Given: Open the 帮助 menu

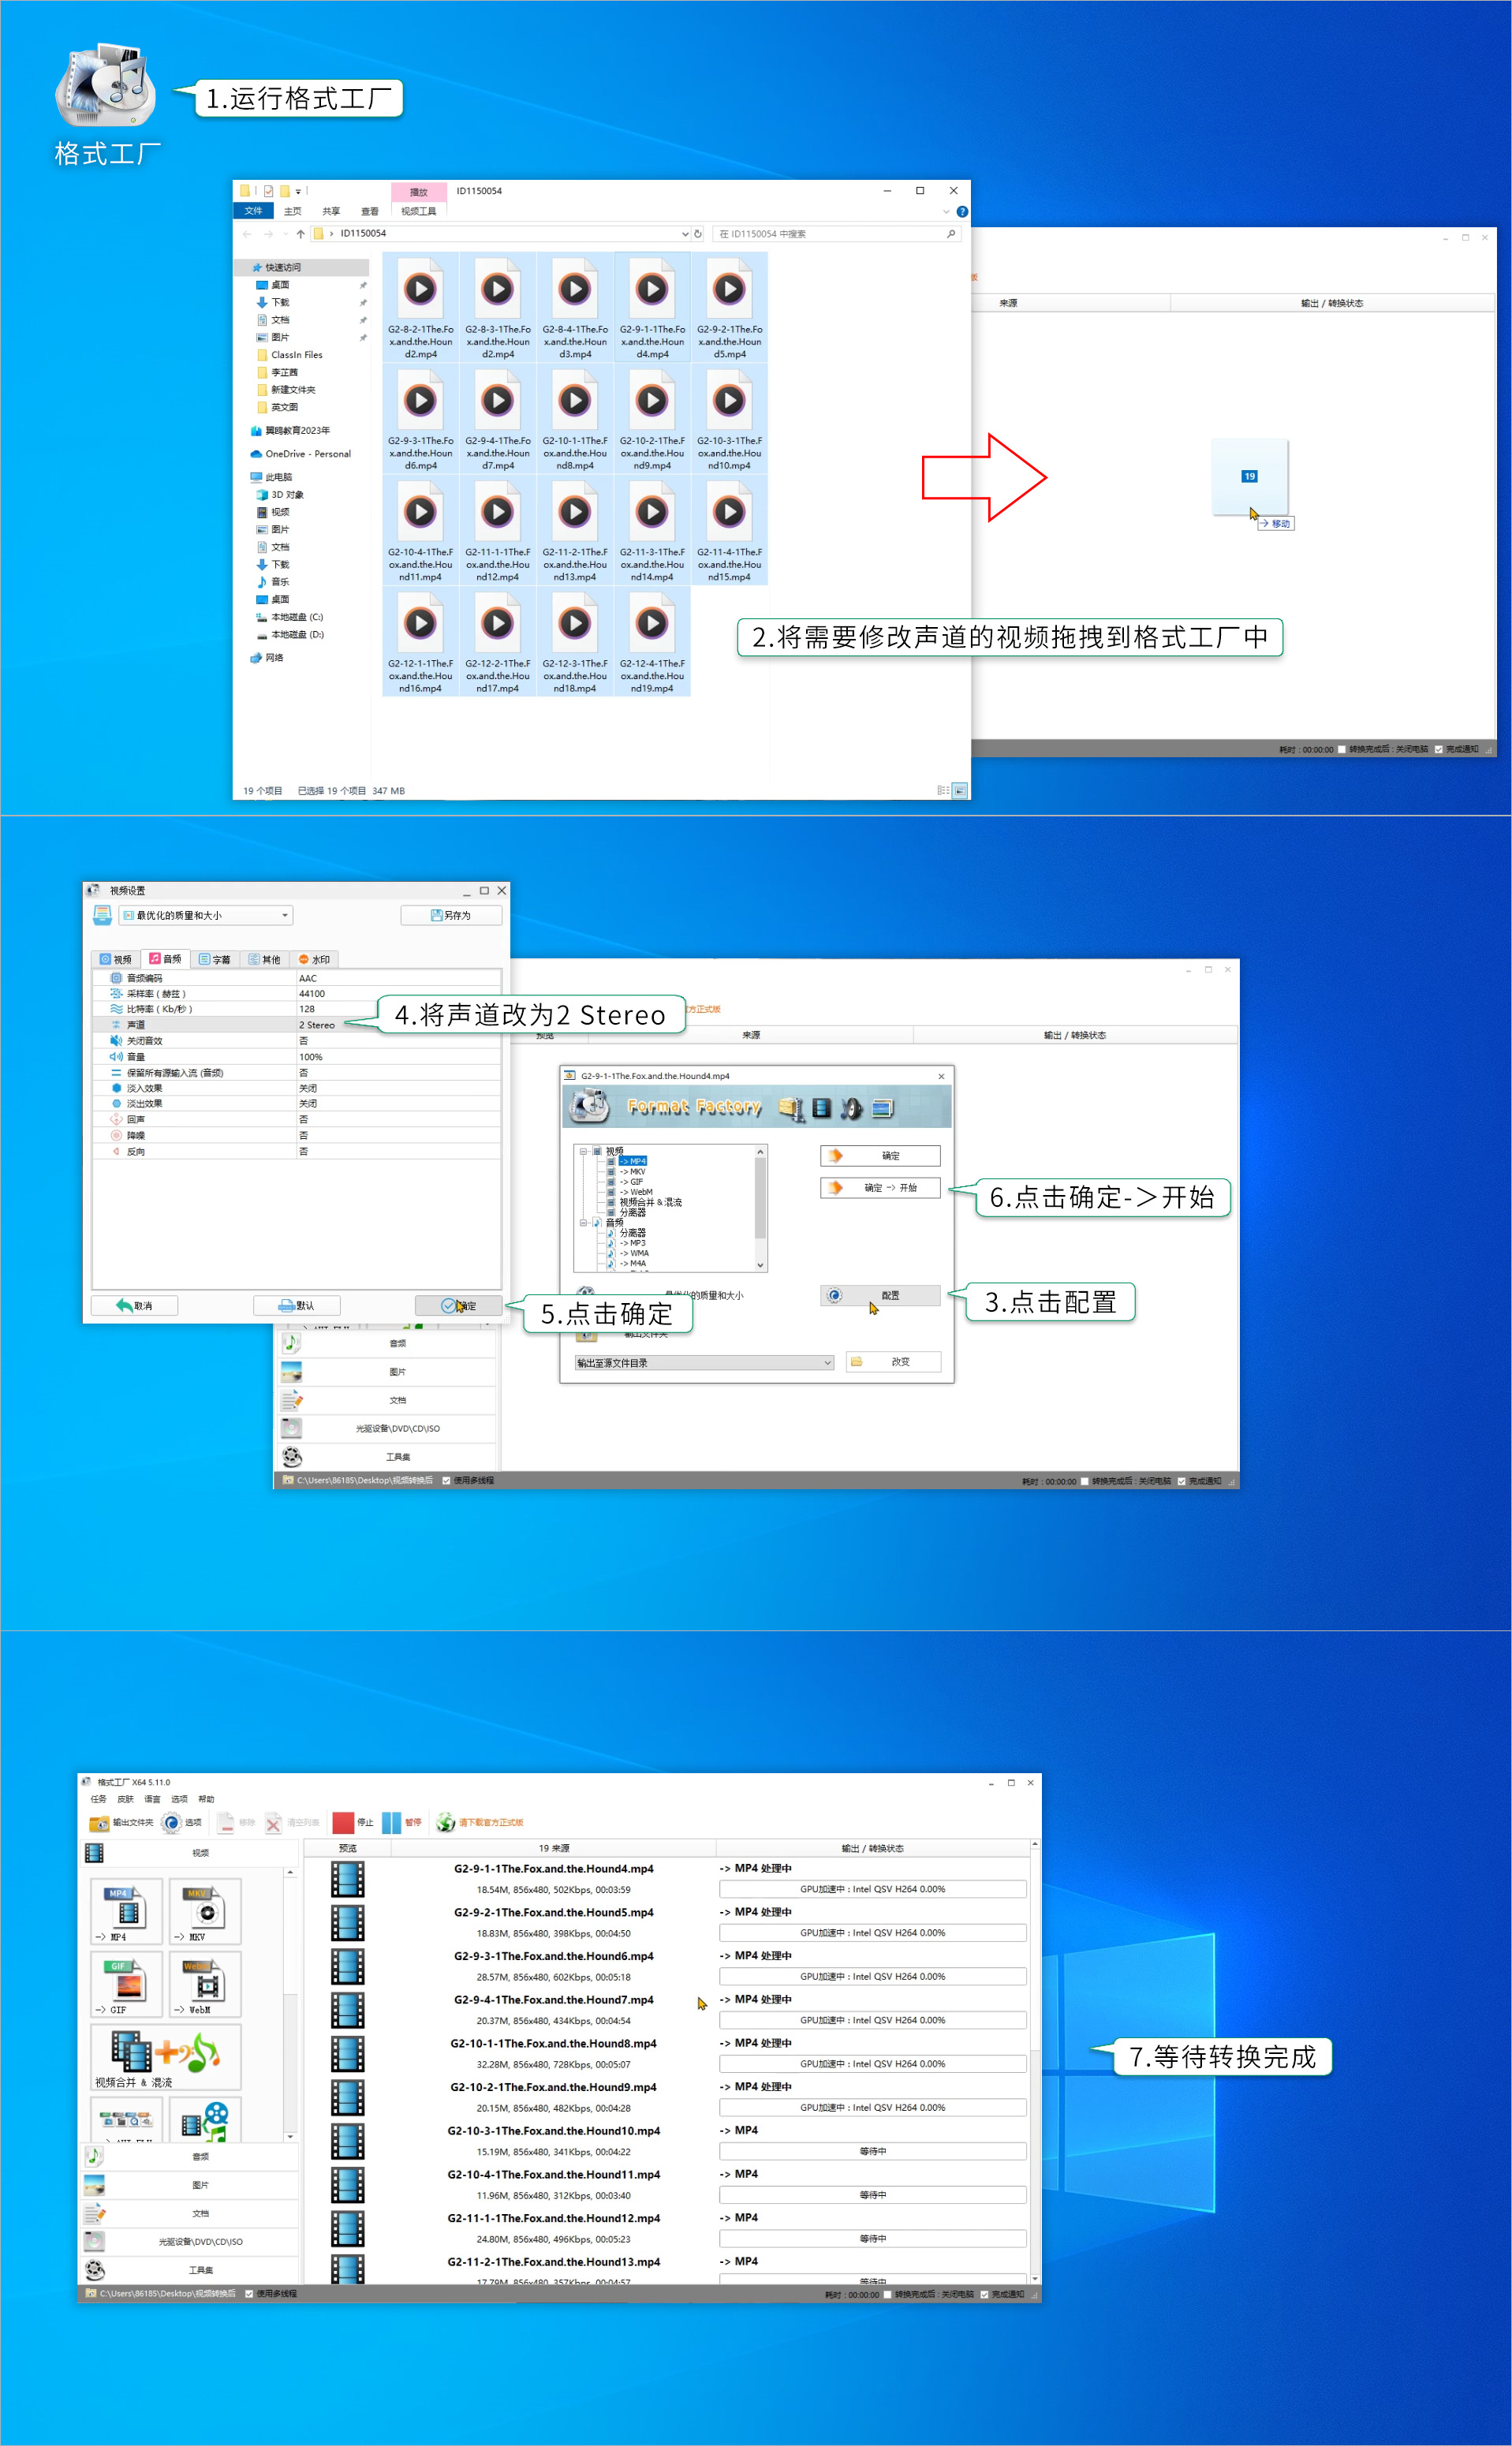Looking at the screenshot, I should pos(206,1799).
